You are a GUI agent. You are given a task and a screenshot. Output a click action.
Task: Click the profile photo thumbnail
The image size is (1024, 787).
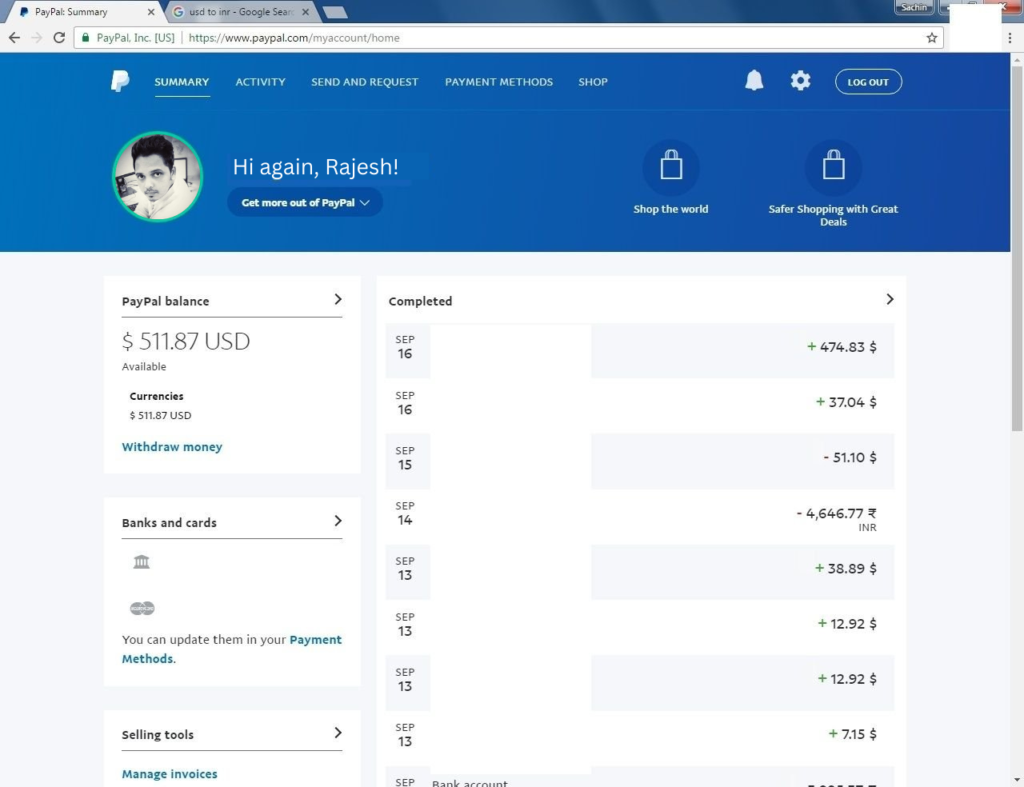(x=158, y=176)
